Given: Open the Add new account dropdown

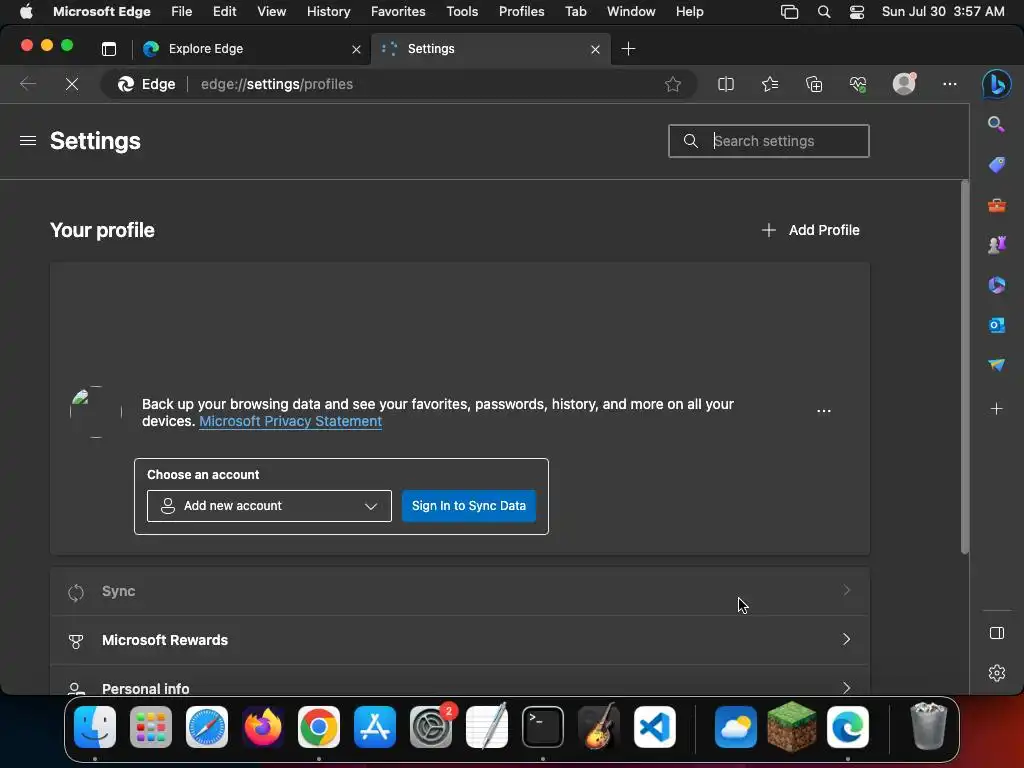Looking at the screenshot, I should click(269, 506).
